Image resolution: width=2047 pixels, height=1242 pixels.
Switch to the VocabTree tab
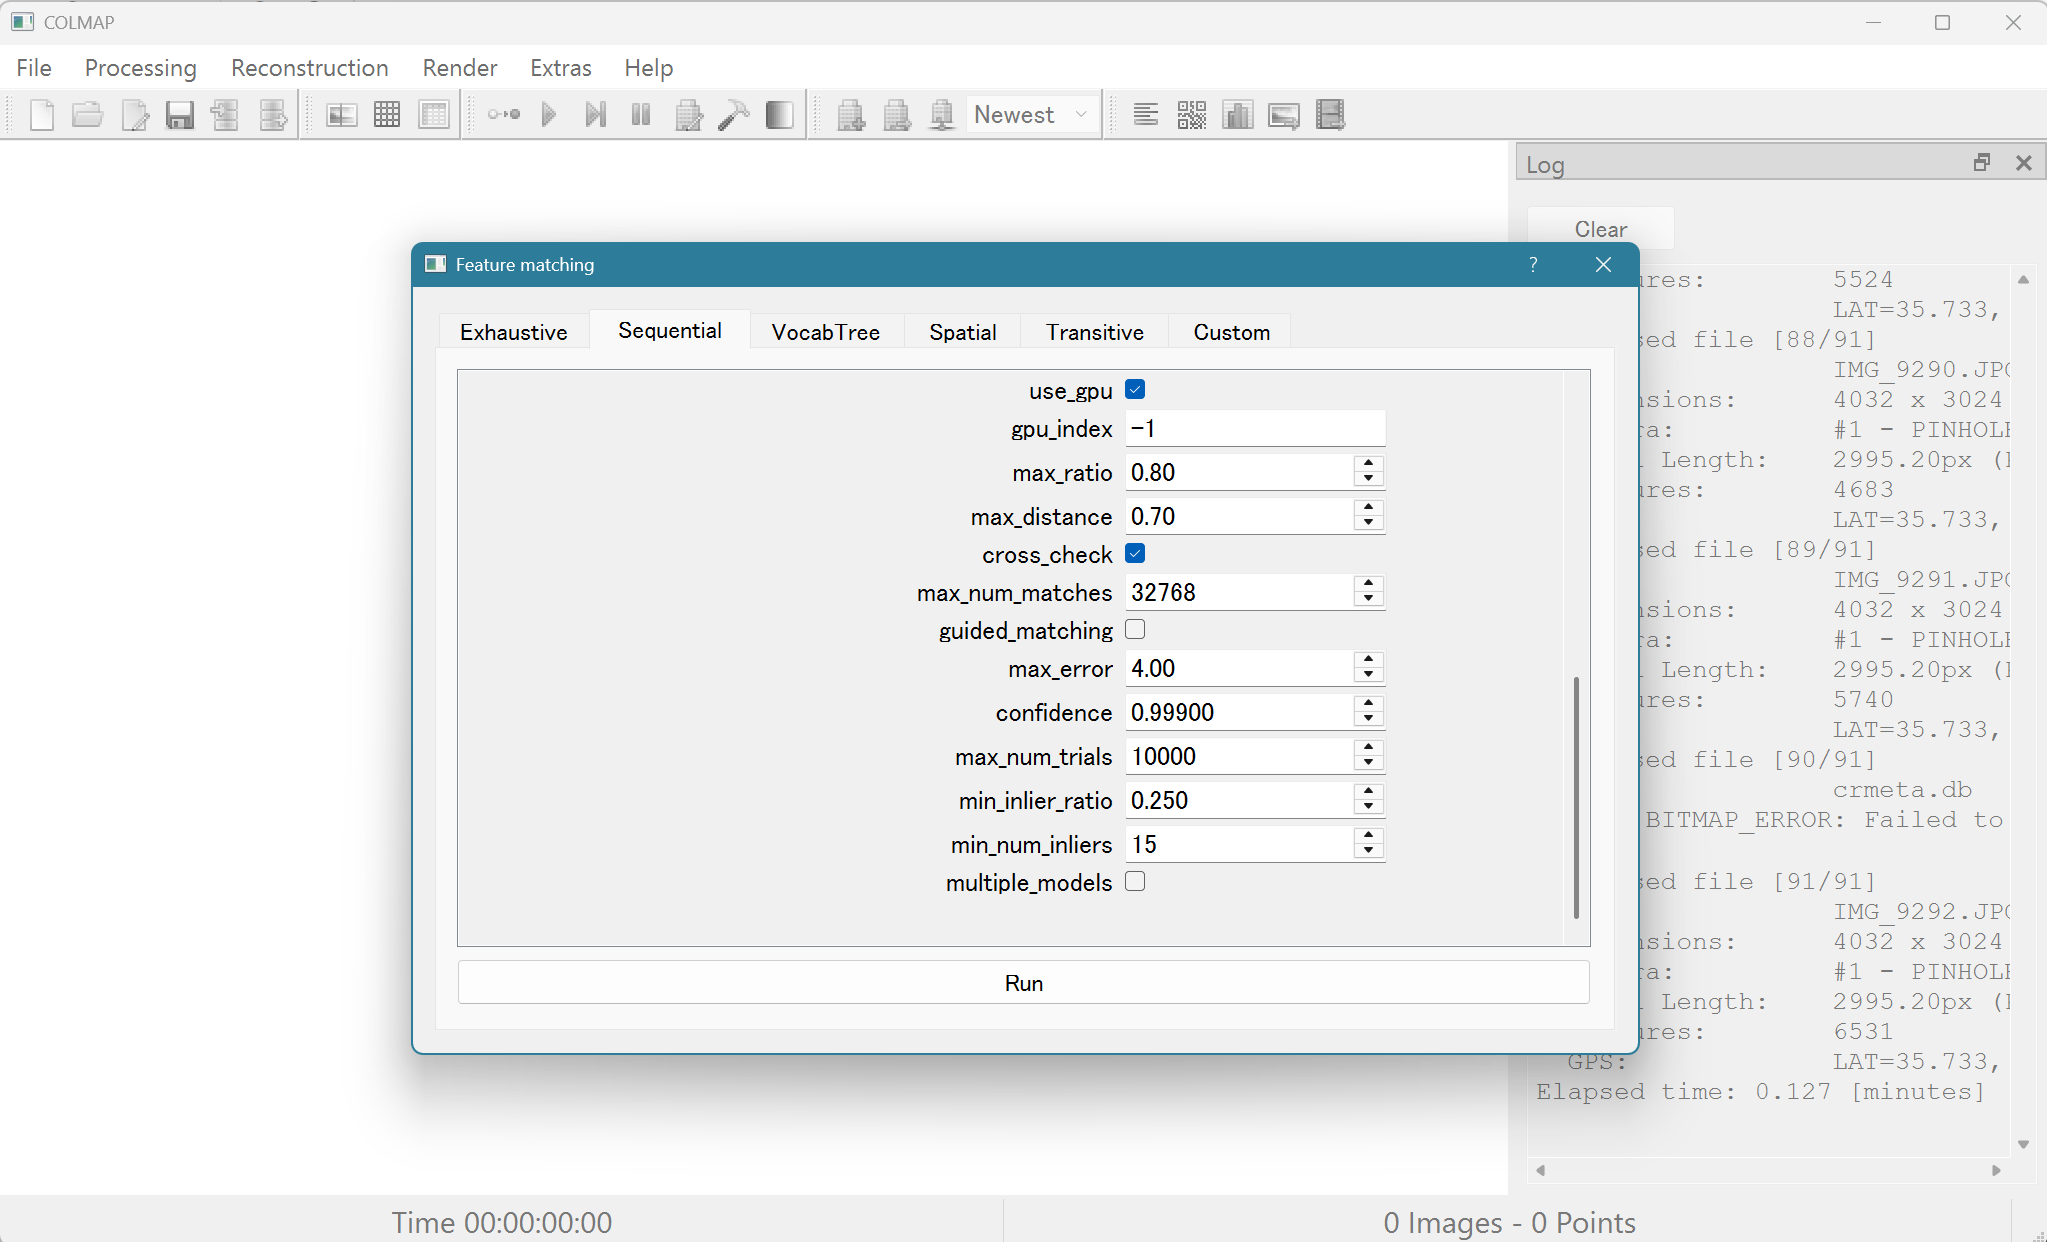click(825, 332)
